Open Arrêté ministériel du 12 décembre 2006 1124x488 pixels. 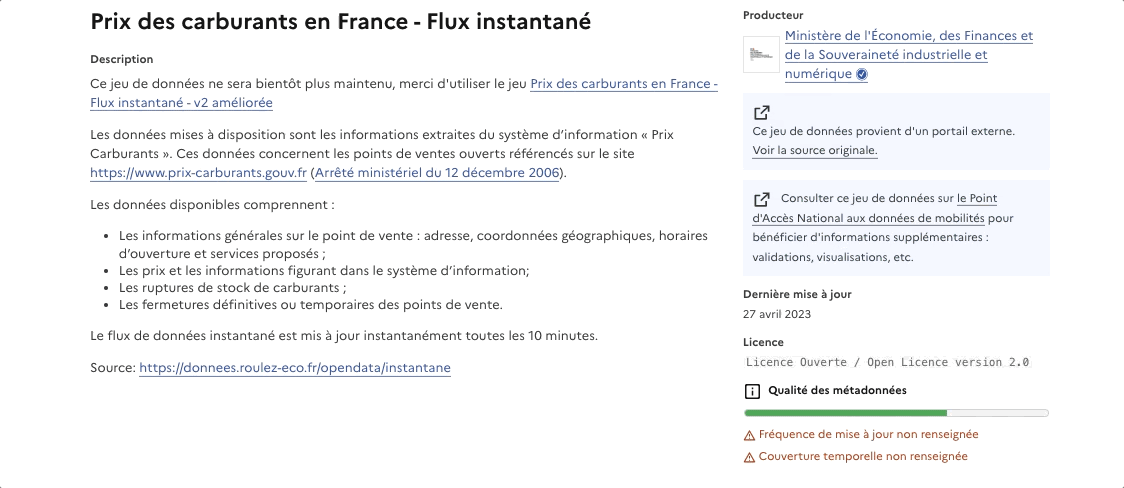pos(437,173)
